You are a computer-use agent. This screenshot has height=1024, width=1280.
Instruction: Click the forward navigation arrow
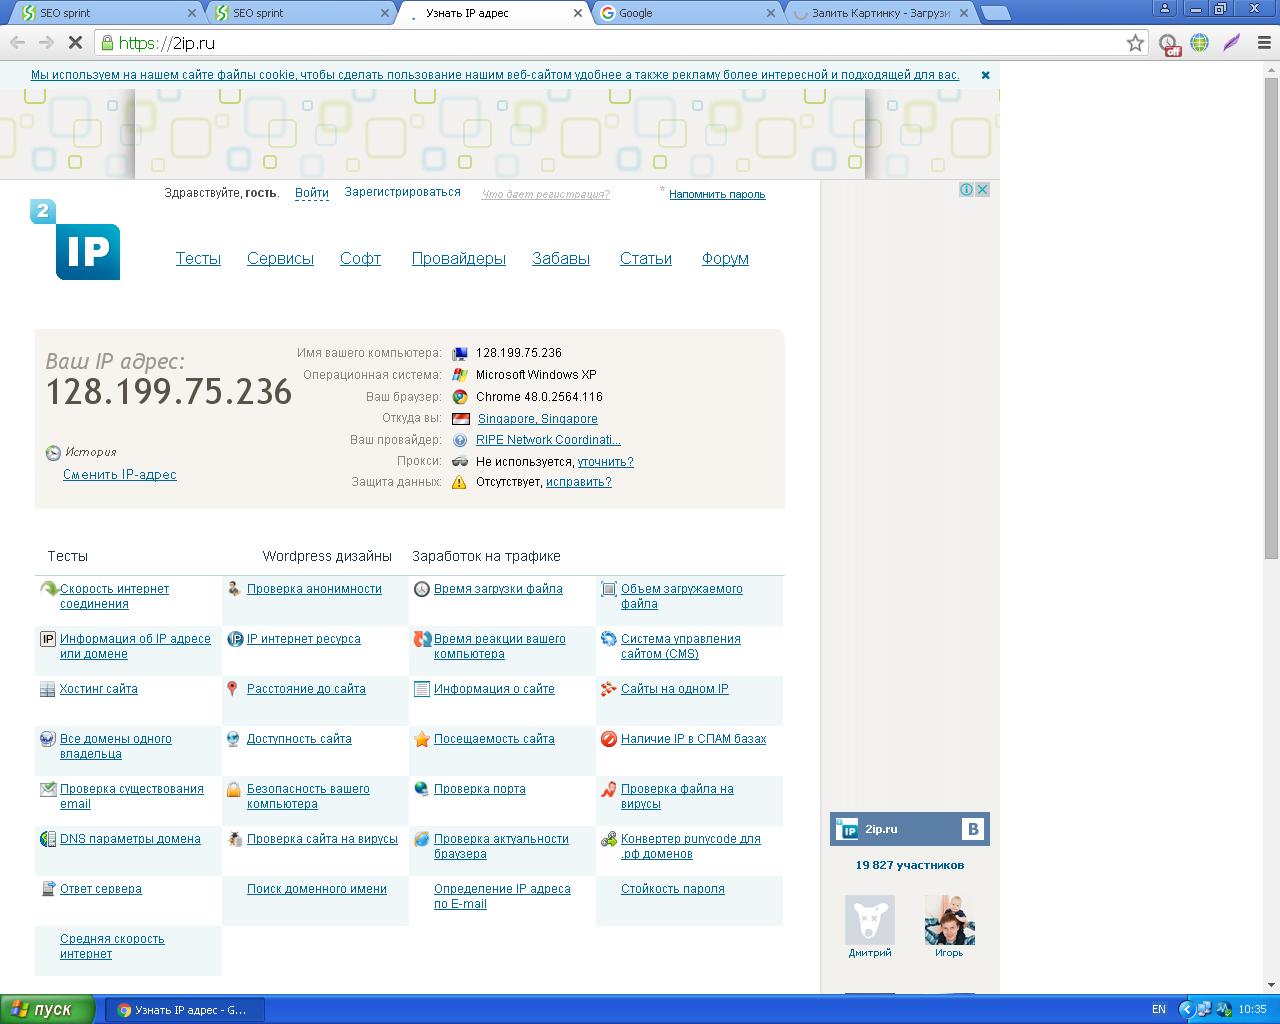[x=46, y=43]
